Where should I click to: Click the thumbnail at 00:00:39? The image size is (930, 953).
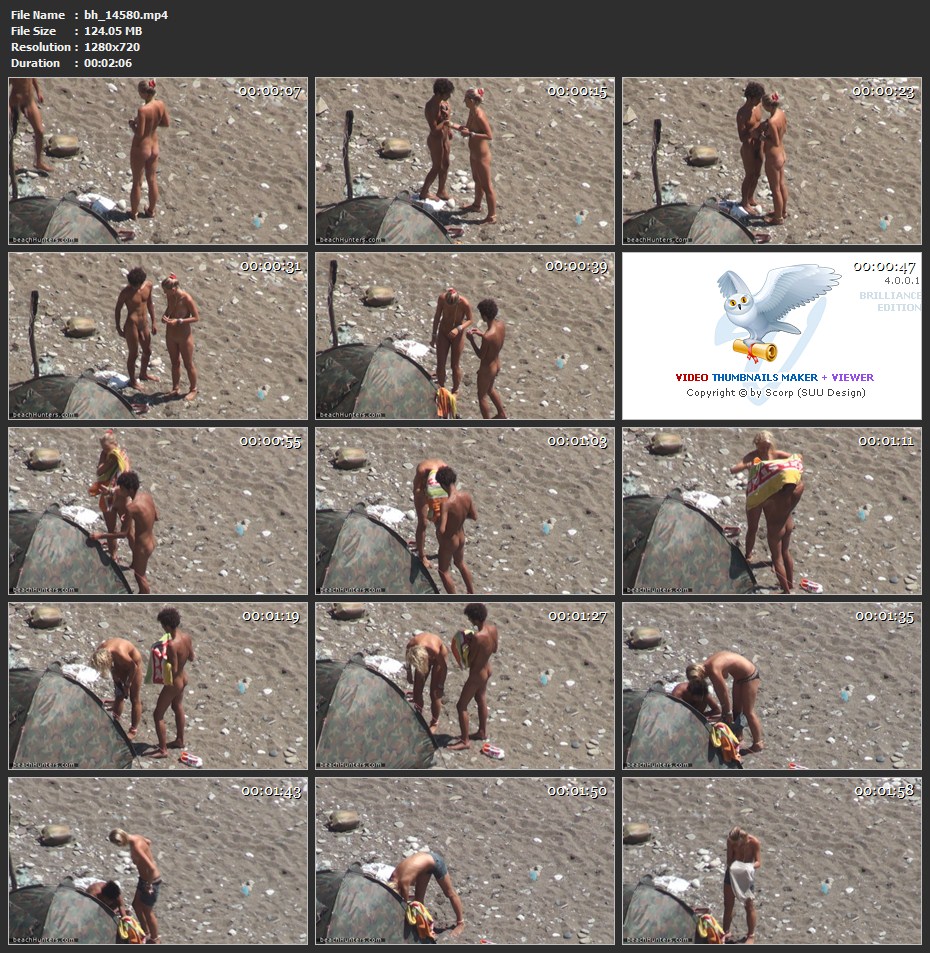coord(465,336)
